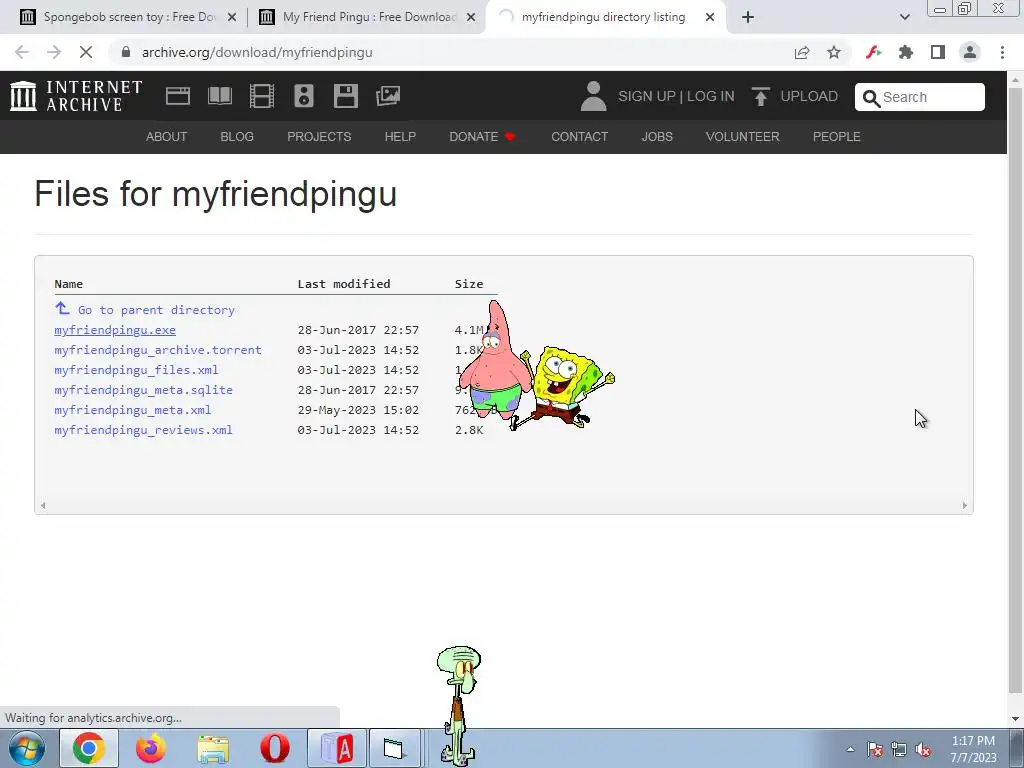Open the Software floppy-disk icon
Screen dimensions: 1024x768
click(x=345, y=96)
